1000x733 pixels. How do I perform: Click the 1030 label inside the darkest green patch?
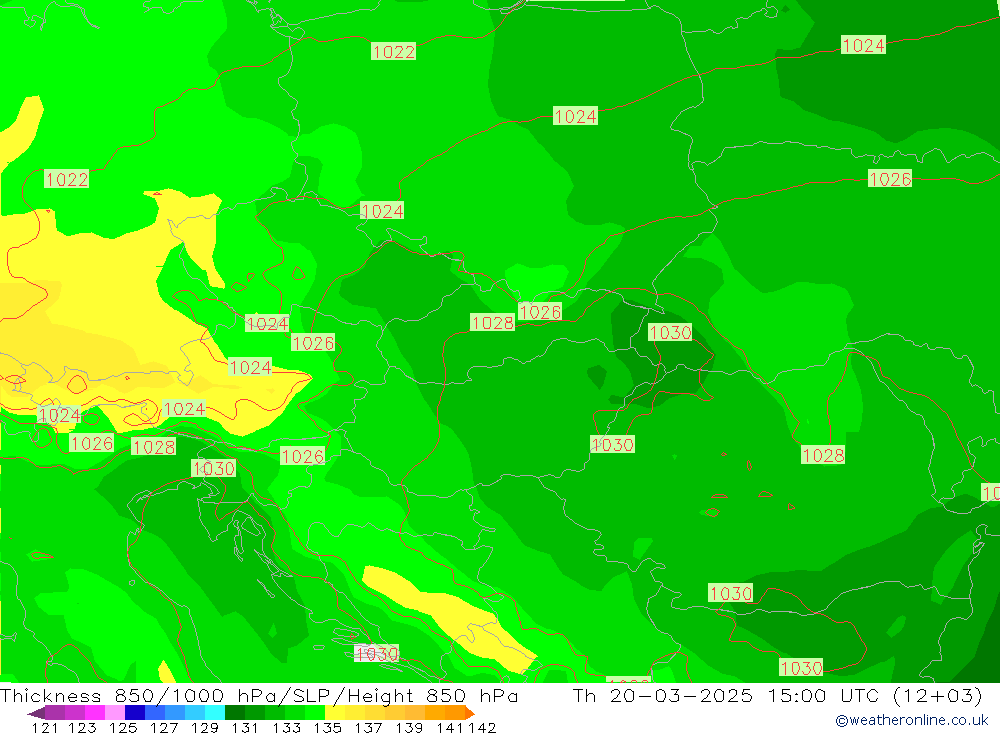tap(670, 332)
